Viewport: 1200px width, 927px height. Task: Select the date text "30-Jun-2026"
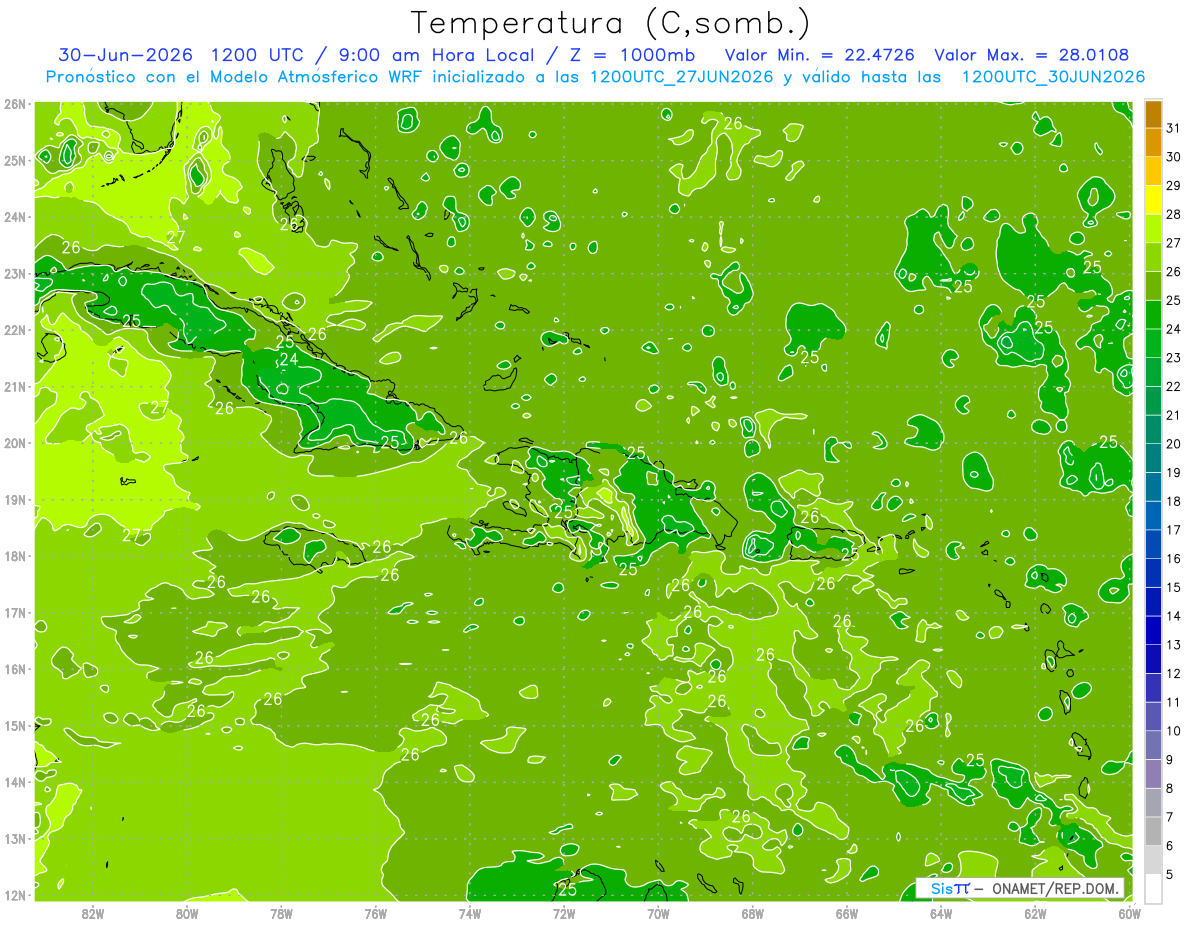[127, 55]
